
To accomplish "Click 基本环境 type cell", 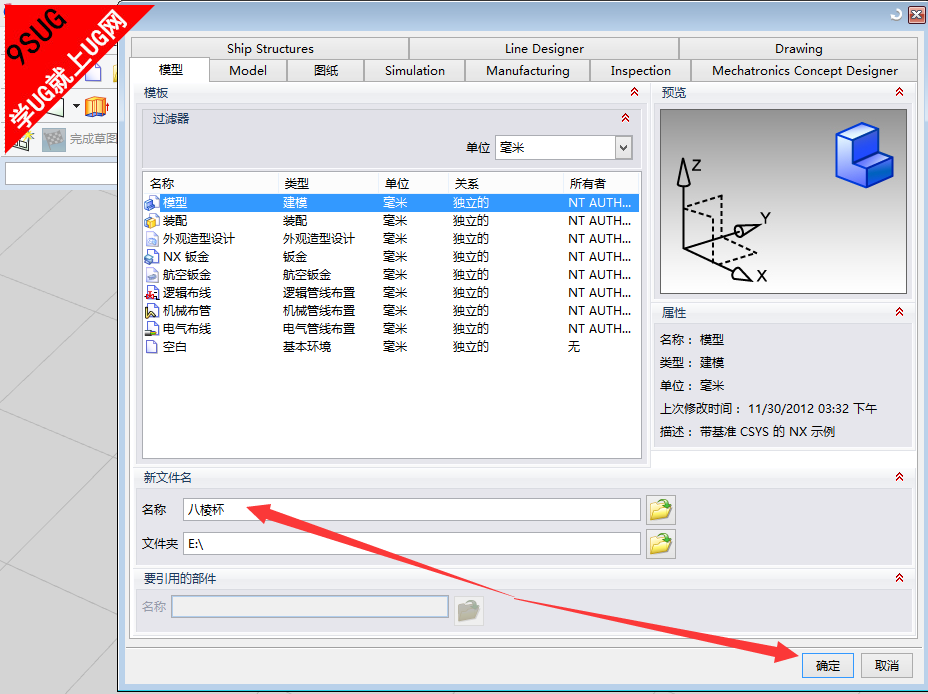I will point(307,347).
